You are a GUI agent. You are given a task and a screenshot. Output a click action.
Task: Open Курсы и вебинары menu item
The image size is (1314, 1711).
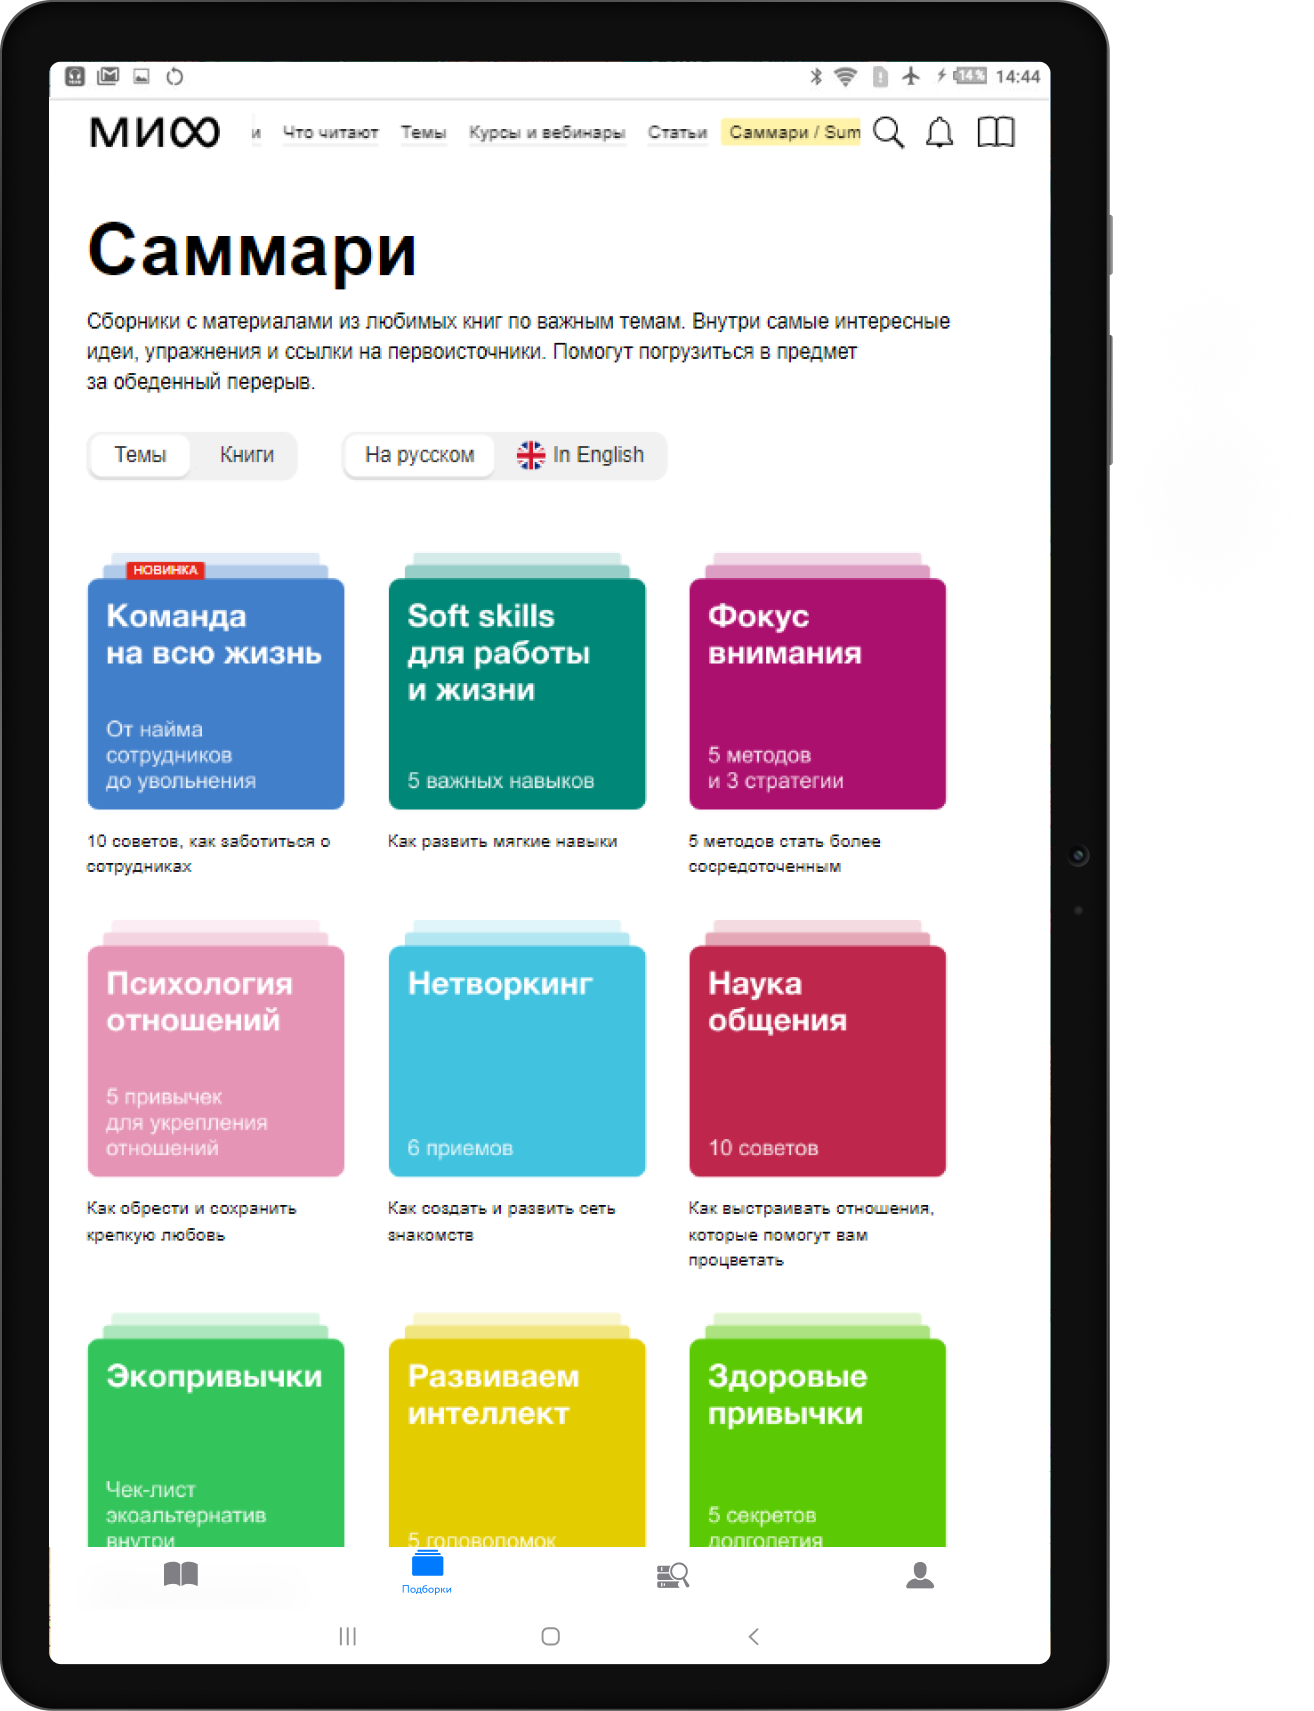547,132
